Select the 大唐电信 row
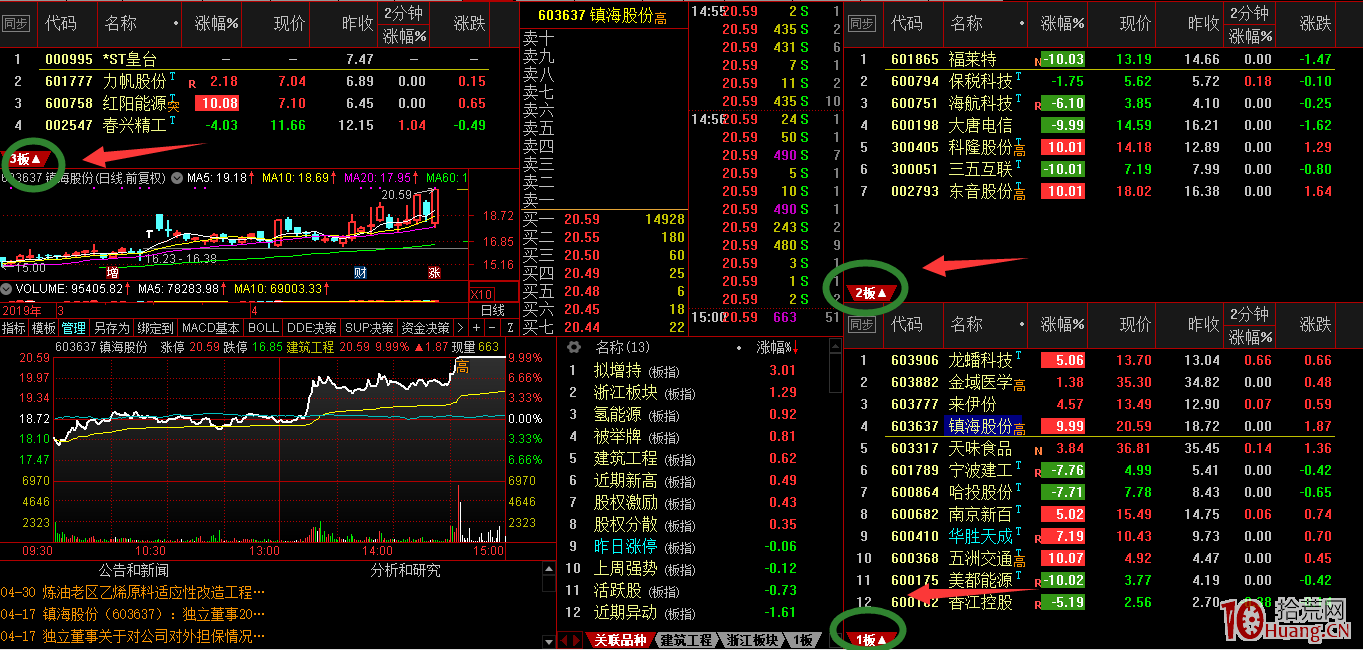Viewport: 1363px width, 650px height. tap(1104, 125)
